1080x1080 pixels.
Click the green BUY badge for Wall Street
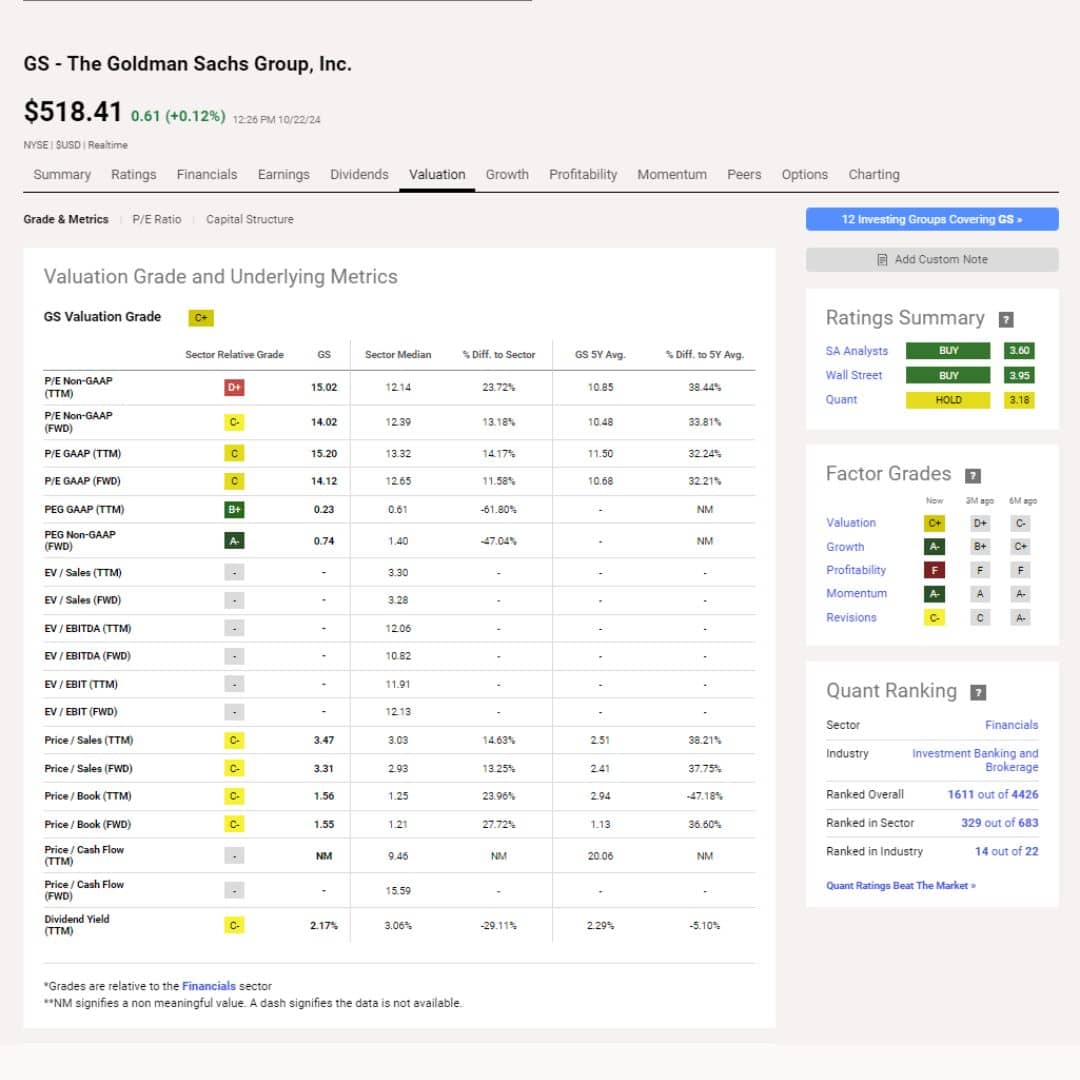[x=948, y=375]
